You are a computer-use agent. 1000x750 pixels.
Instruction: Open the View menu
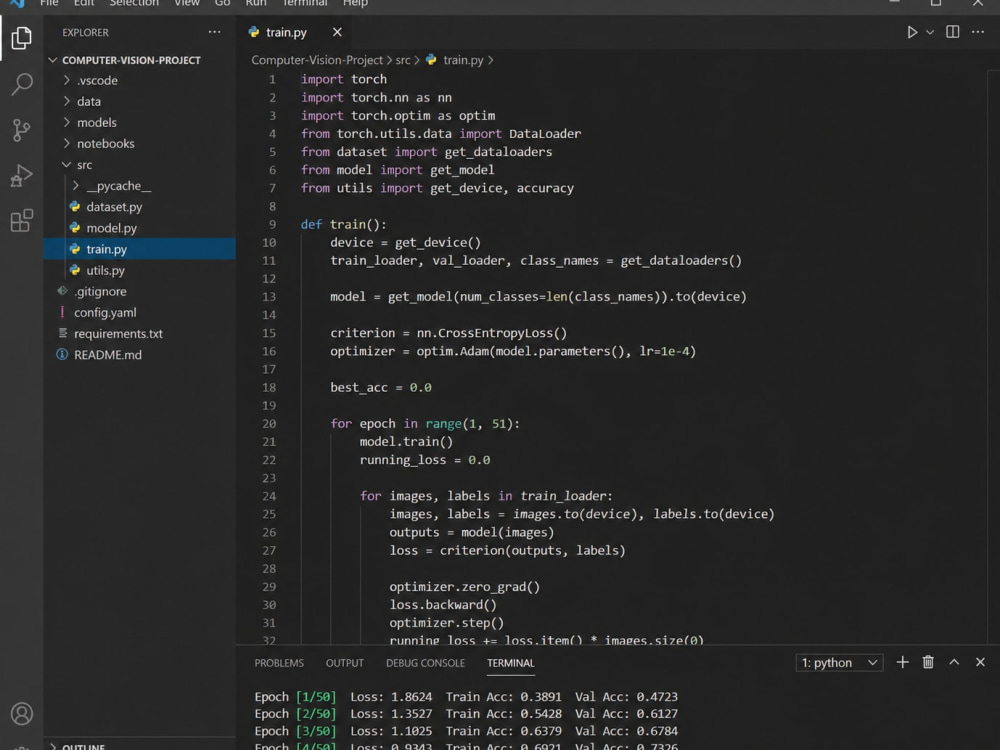pos(187,3)
